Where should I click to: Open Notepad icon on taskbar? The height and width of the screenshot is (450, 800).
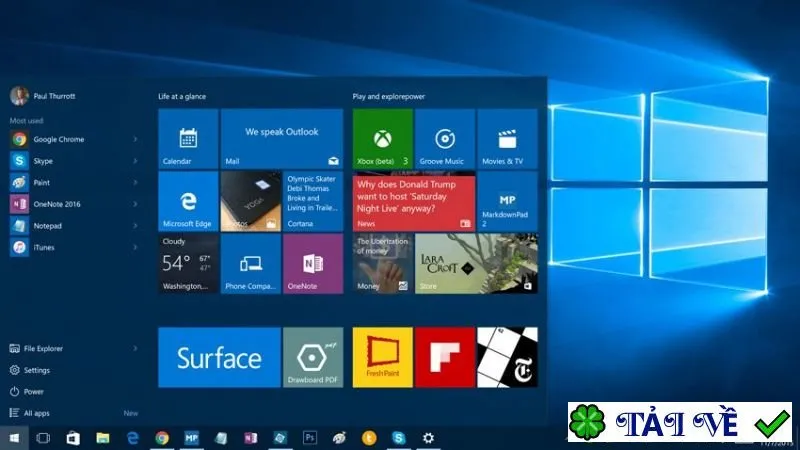click(x=221, y=438)
